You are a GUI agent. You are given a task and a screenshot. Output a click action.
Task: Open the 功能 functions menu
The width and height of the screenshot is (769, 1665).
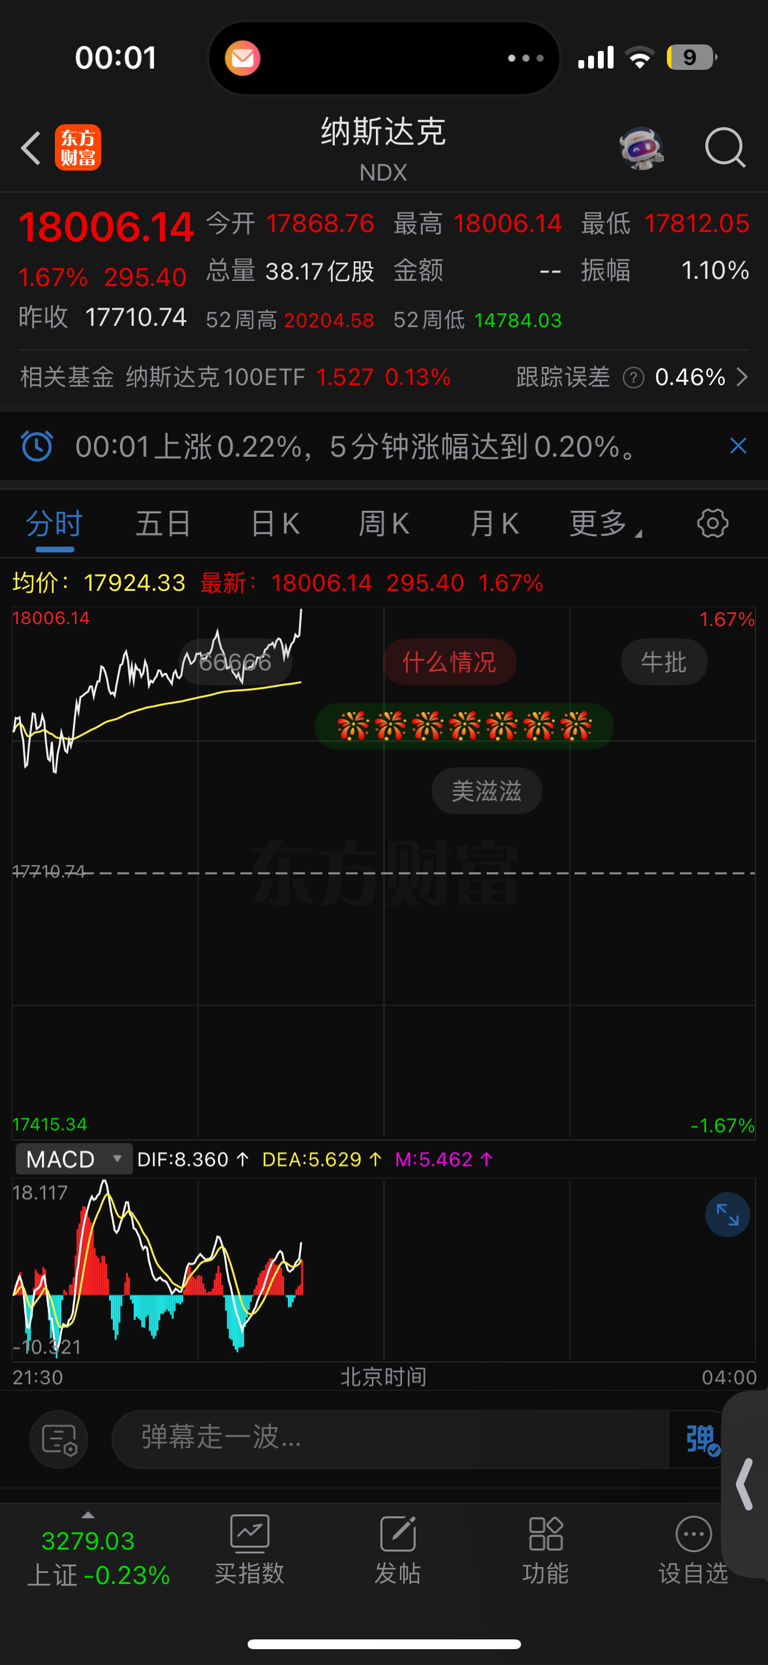546,1549
